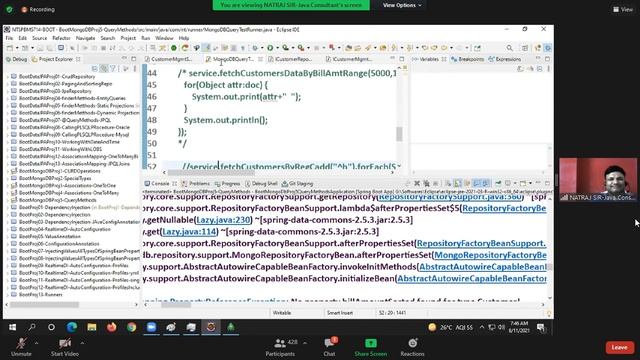Switch to the active Debug perspective button
This screenshot has height=360, width=640.
pyautogui.click(x=548, y=48)
